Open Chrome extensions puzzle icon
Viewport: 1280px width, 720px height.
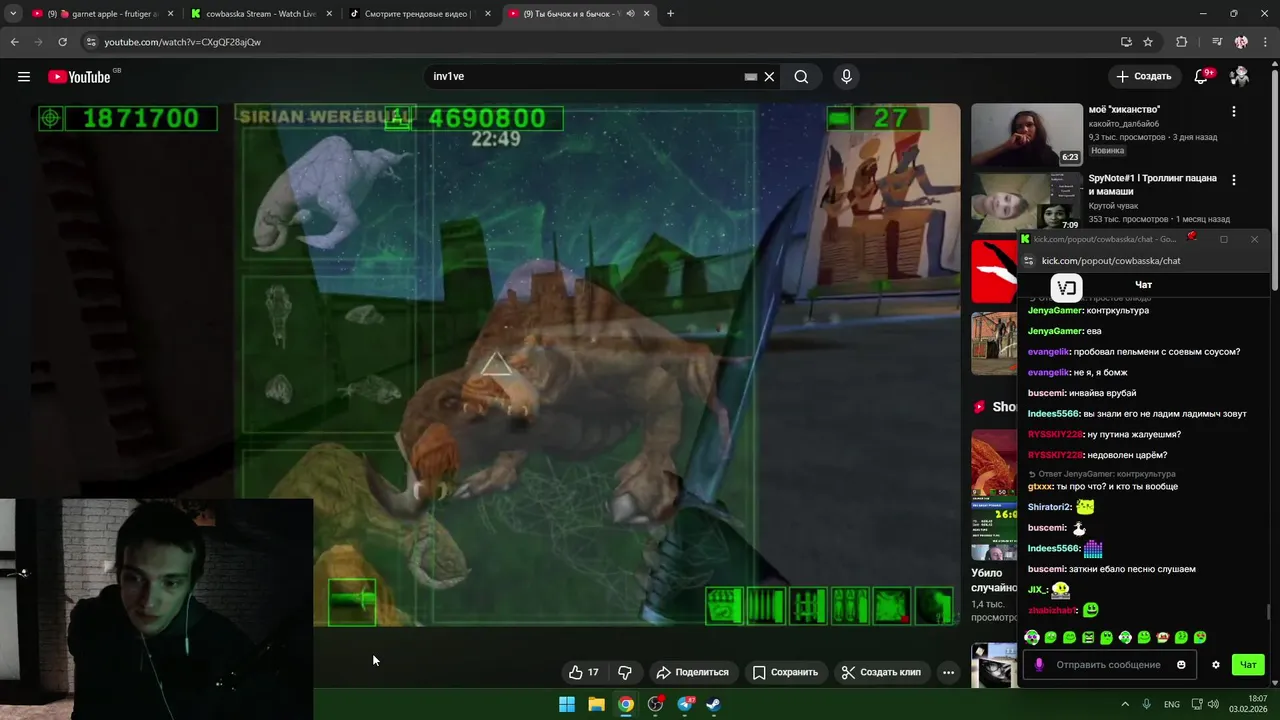click(x=1181, y=42)
